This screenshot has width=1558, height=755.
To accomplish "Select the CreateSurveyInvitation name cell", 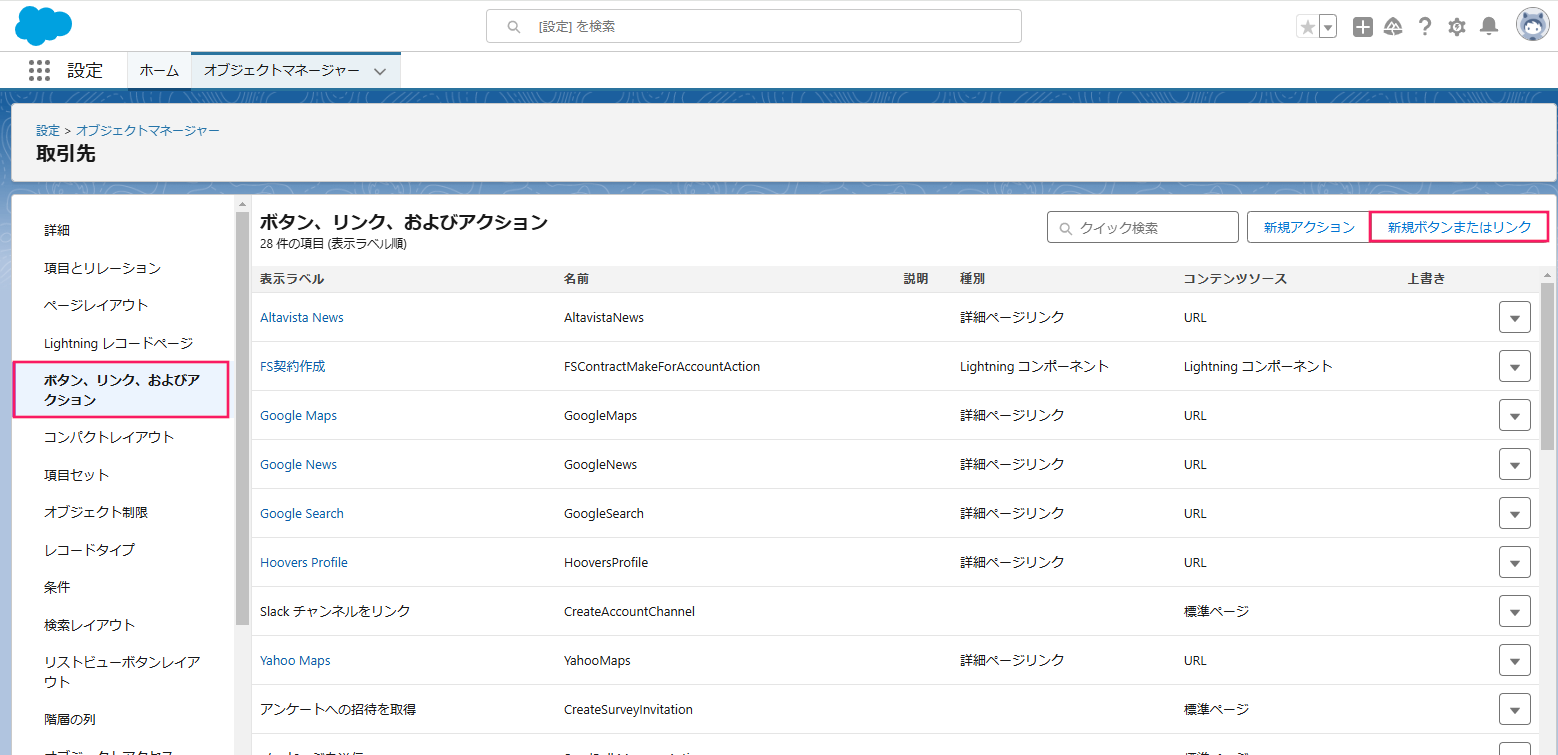I will coord(628,709).
